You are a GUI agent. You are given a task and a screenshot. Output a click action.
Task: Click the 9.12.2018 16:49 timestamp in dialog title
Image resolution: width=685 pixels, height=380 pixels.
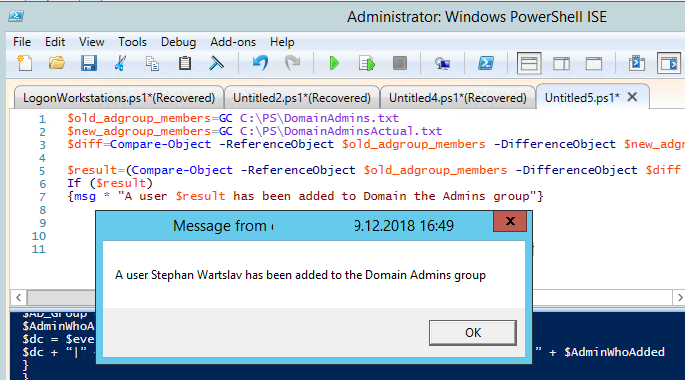click(x=403, y=226)
